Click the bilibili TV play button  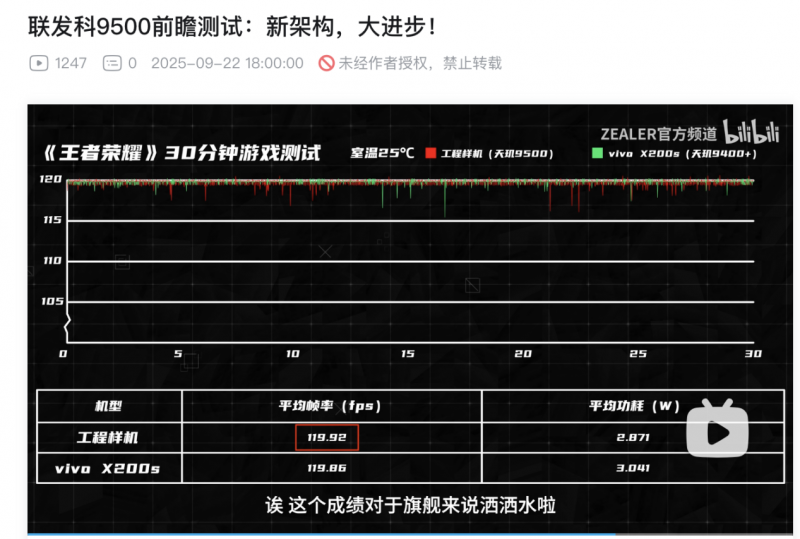(717, 431)
